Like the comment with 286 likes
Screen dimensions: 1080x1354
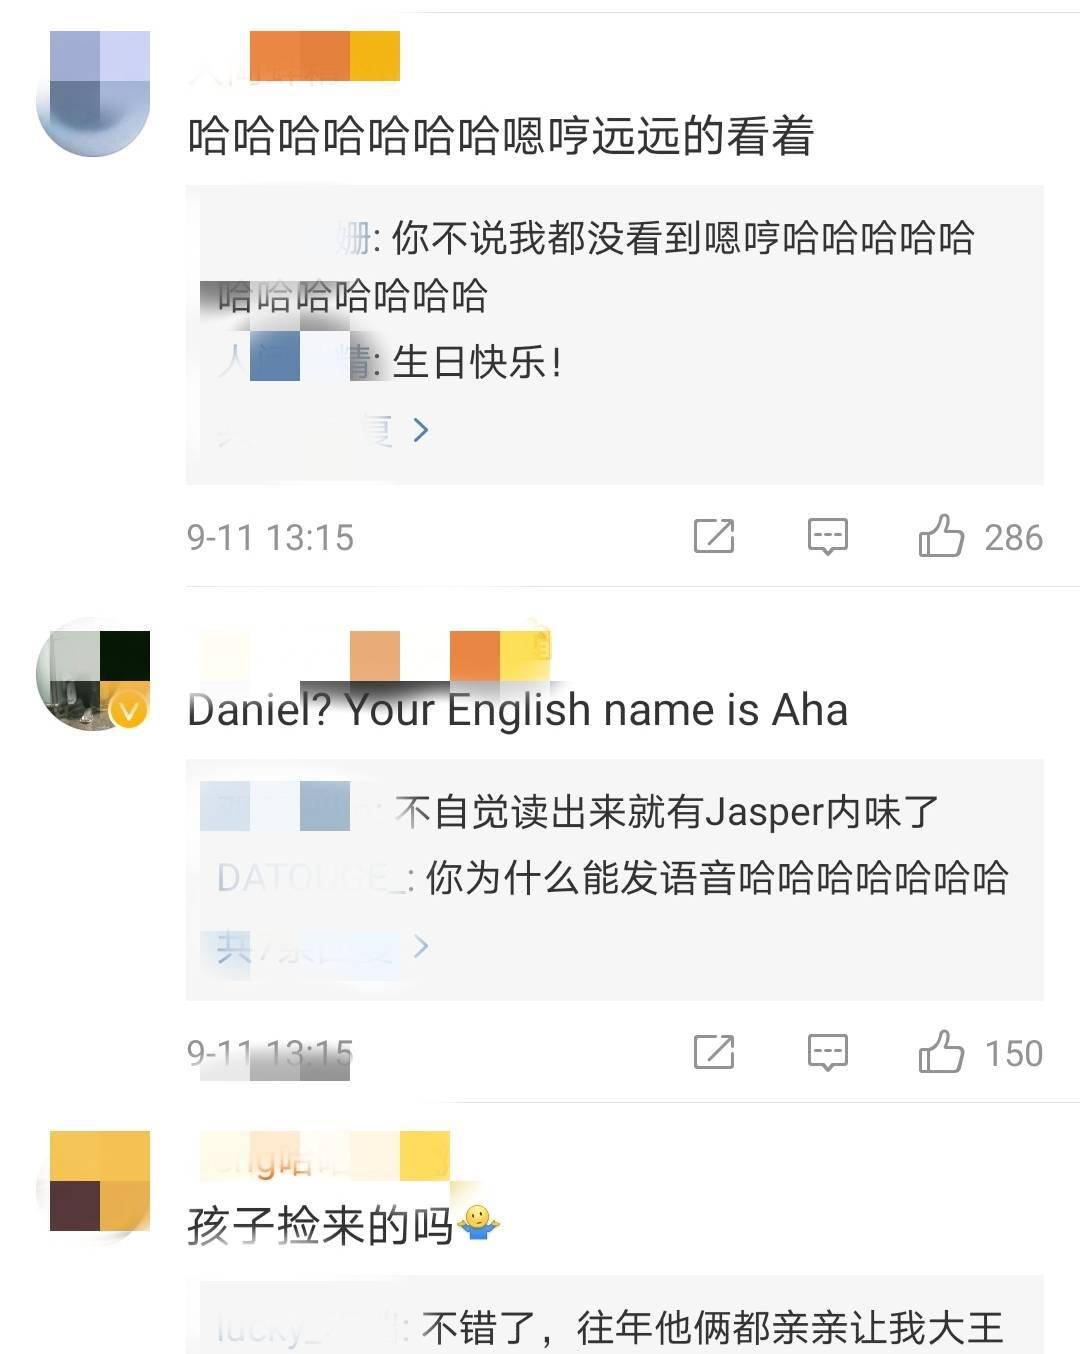pyautogui.click(x=941, y=537)
